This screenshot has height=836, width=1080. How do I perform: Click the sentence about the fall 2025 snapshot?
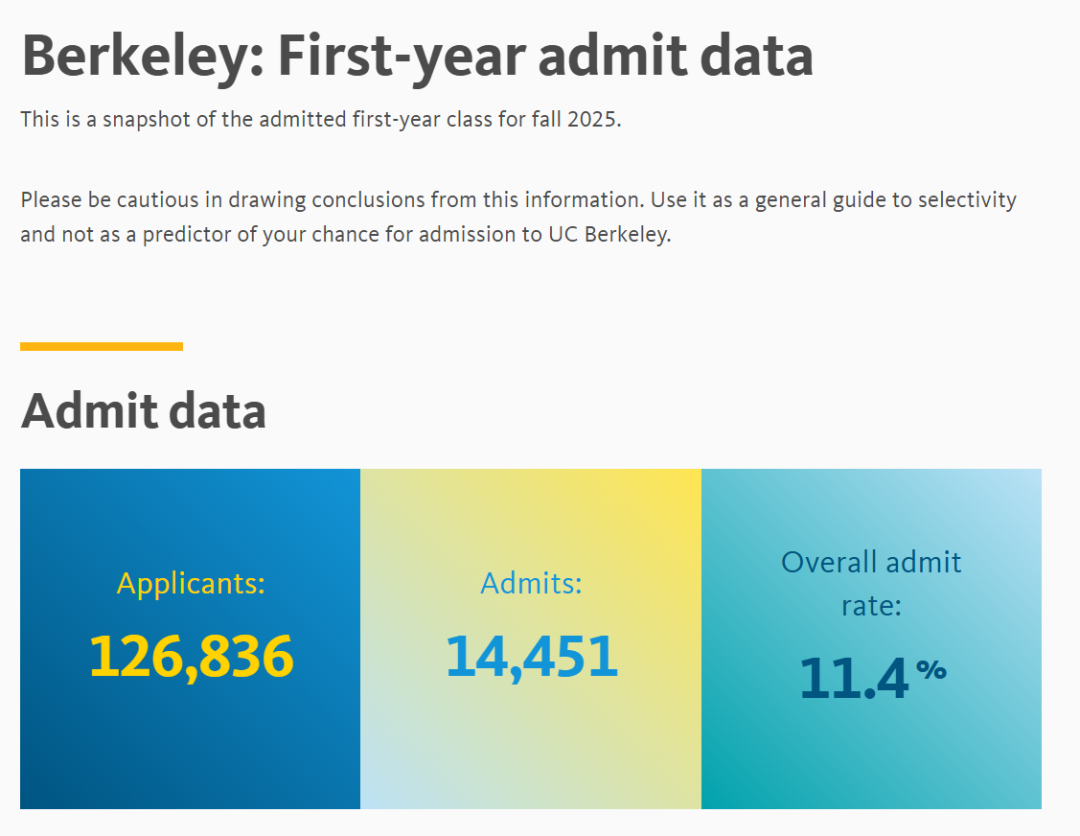320,120
